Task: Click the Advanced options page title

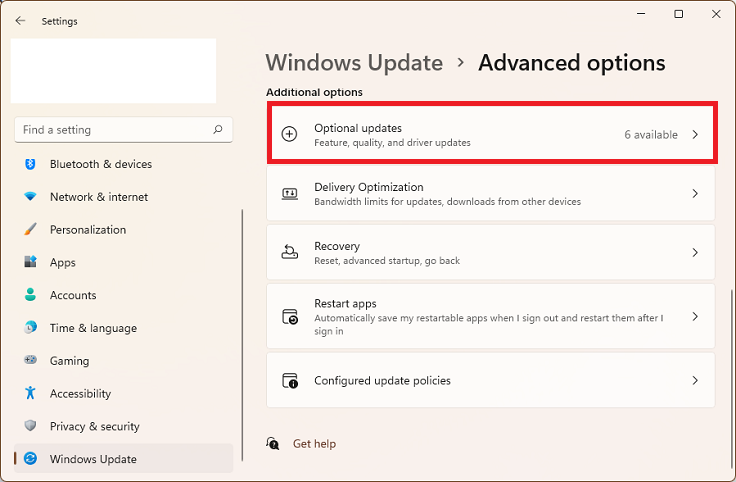Action: tap(572, 63)
